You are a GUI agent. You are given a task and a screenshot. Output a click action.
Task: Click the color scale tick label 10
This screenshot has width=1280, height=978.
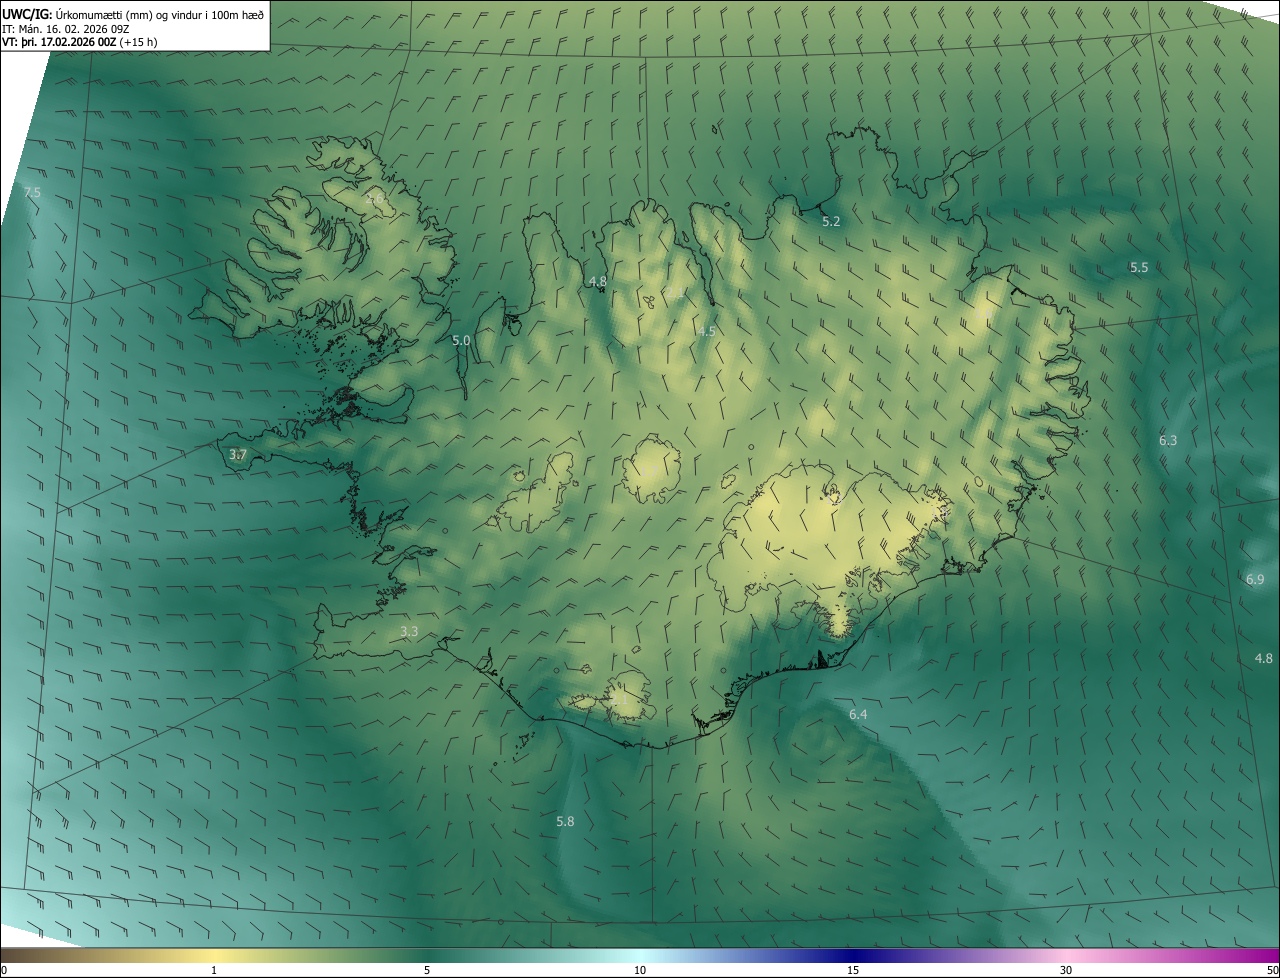point(640,970)
